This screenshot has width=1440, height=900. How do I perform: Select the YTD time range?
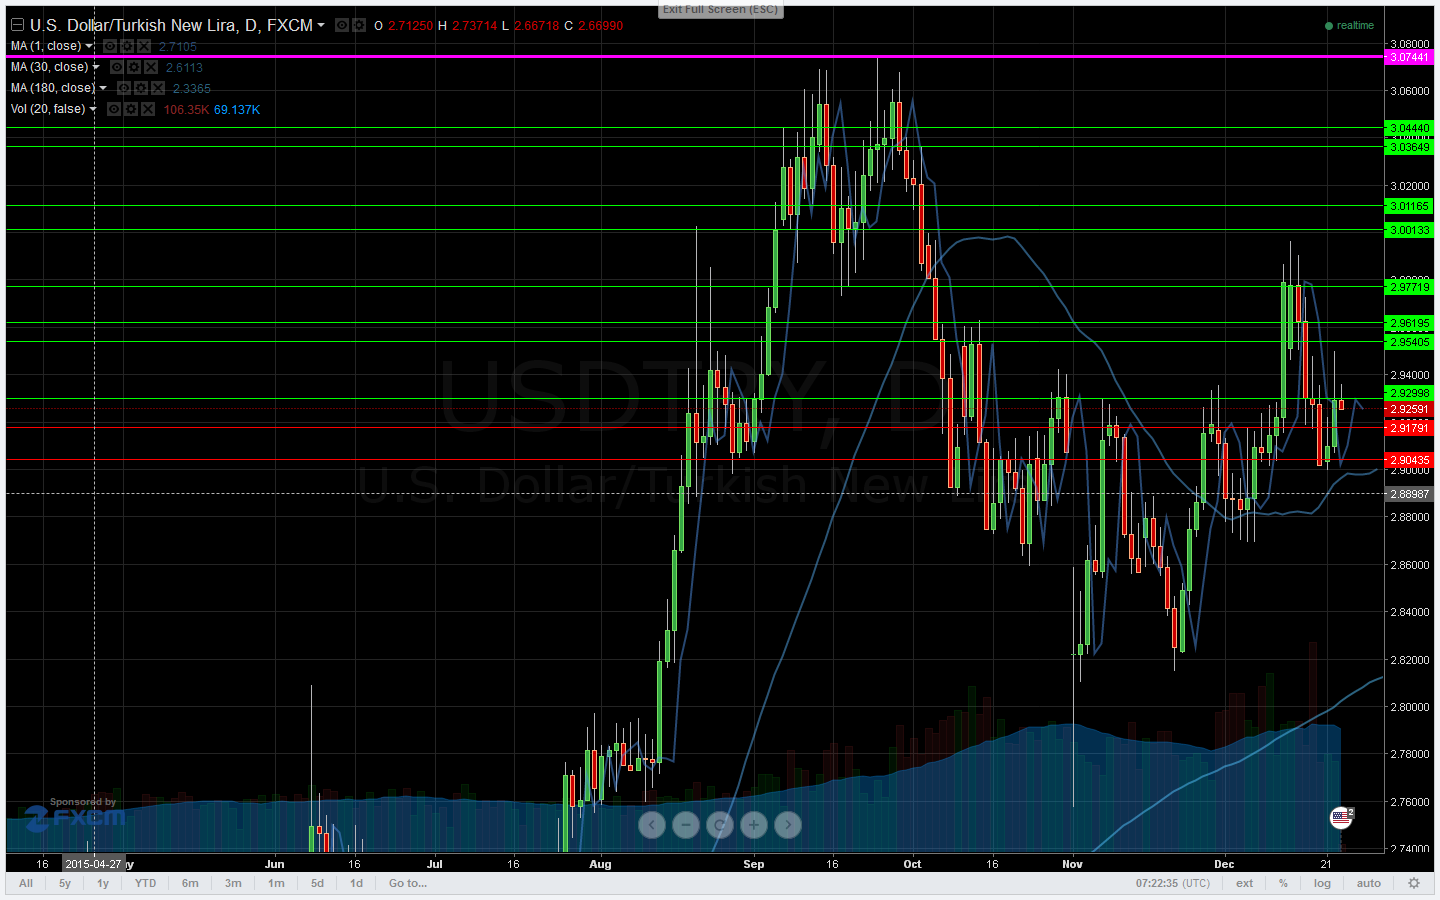146,883
